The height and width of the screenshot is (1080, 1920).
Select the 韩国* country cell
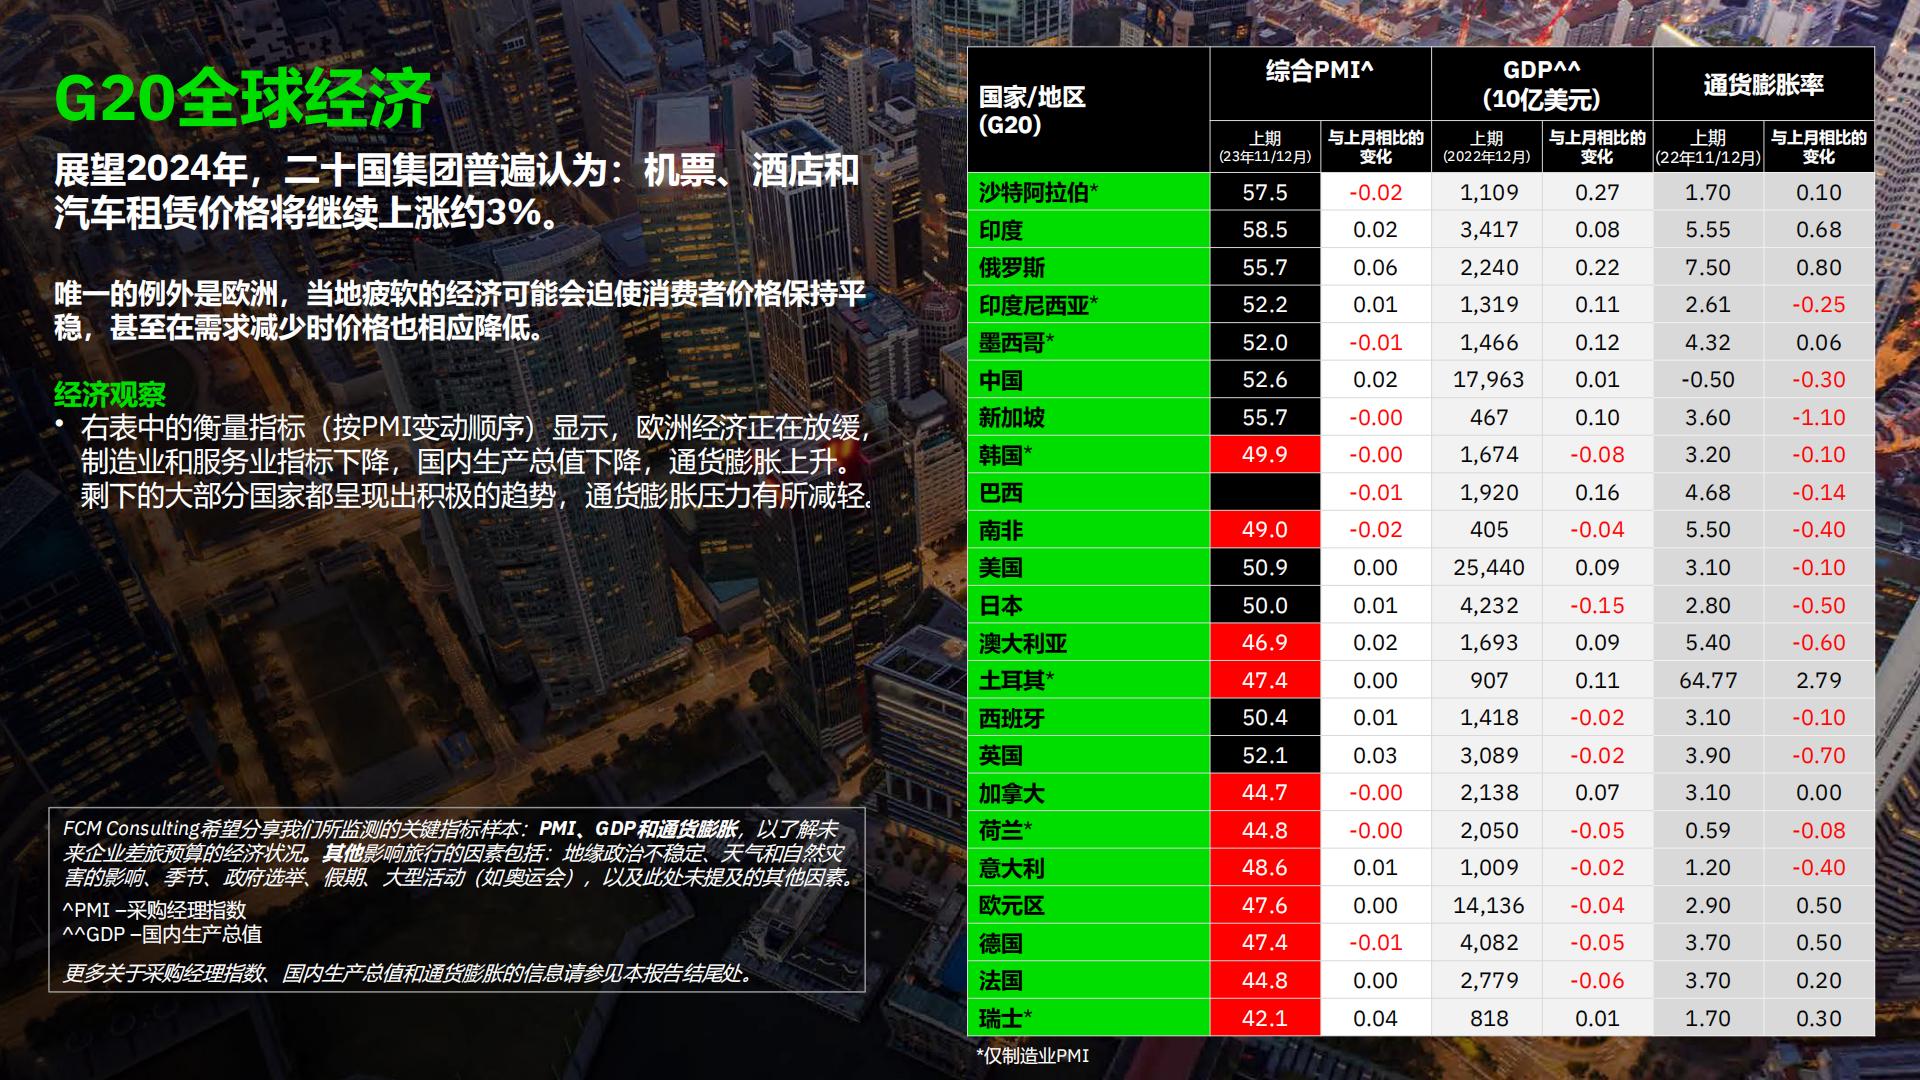pyautogui.click(x=1089, y=455)
